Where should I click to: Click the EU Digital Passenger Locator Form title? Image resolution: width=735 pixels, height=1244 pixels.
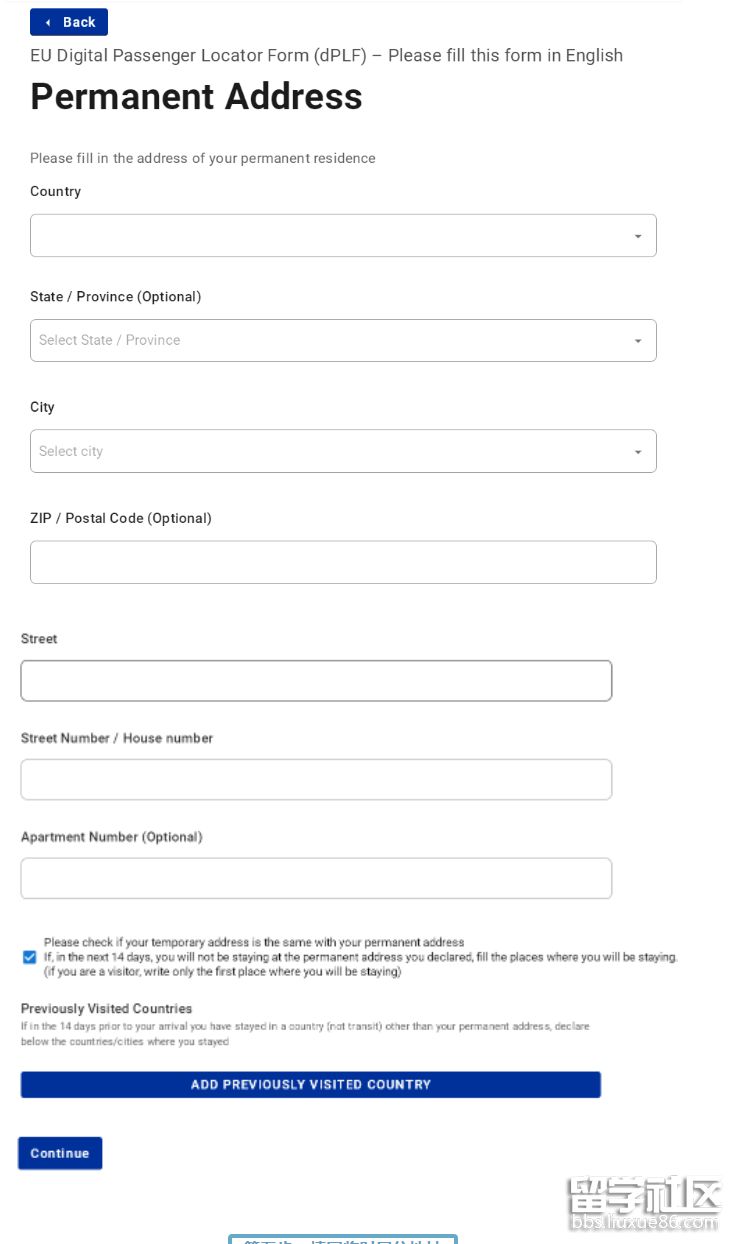coord(326,55)
